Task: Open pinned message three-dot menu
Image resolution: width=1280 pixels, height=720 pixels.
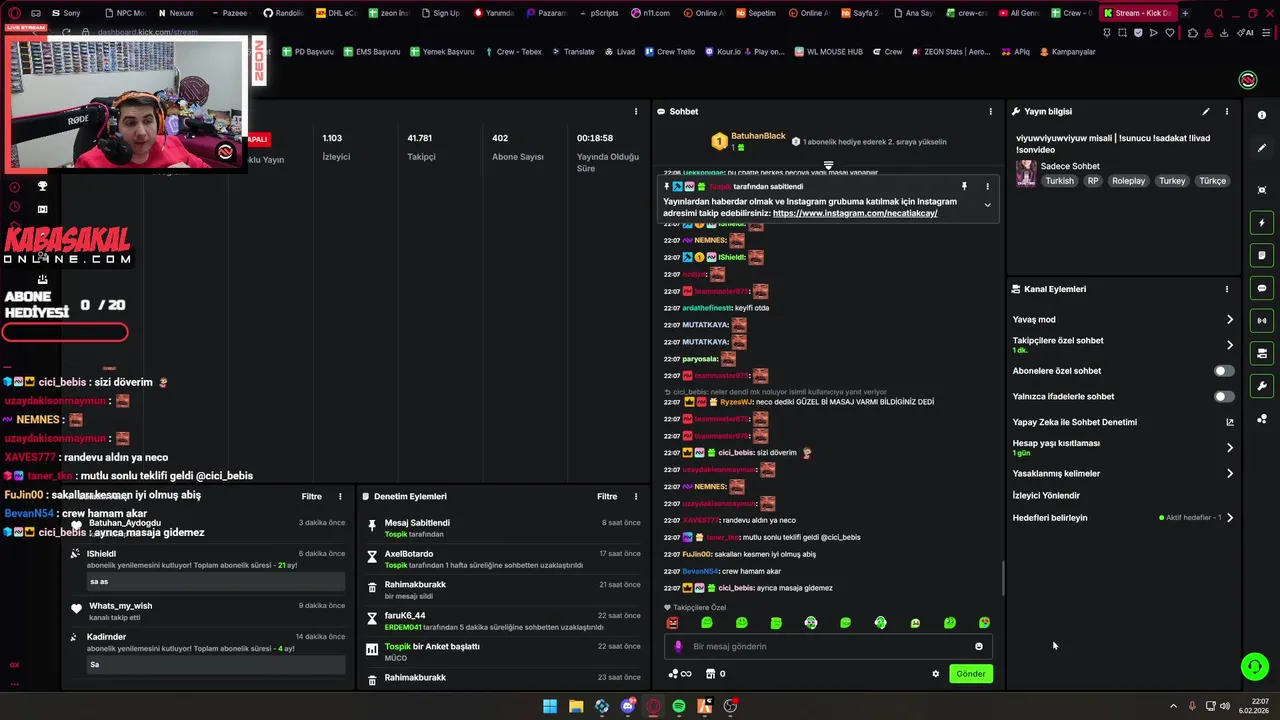Action: [987, 187]
